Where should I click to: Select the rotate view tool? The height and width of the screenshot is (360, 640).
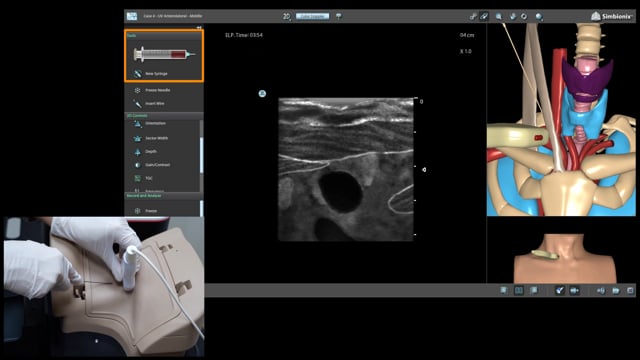(x=524, y=16)
